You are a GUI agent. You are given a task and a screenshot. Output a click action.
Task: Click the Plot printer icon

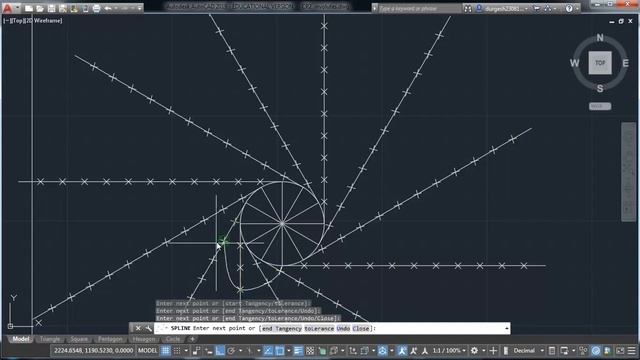click(96, 8)
